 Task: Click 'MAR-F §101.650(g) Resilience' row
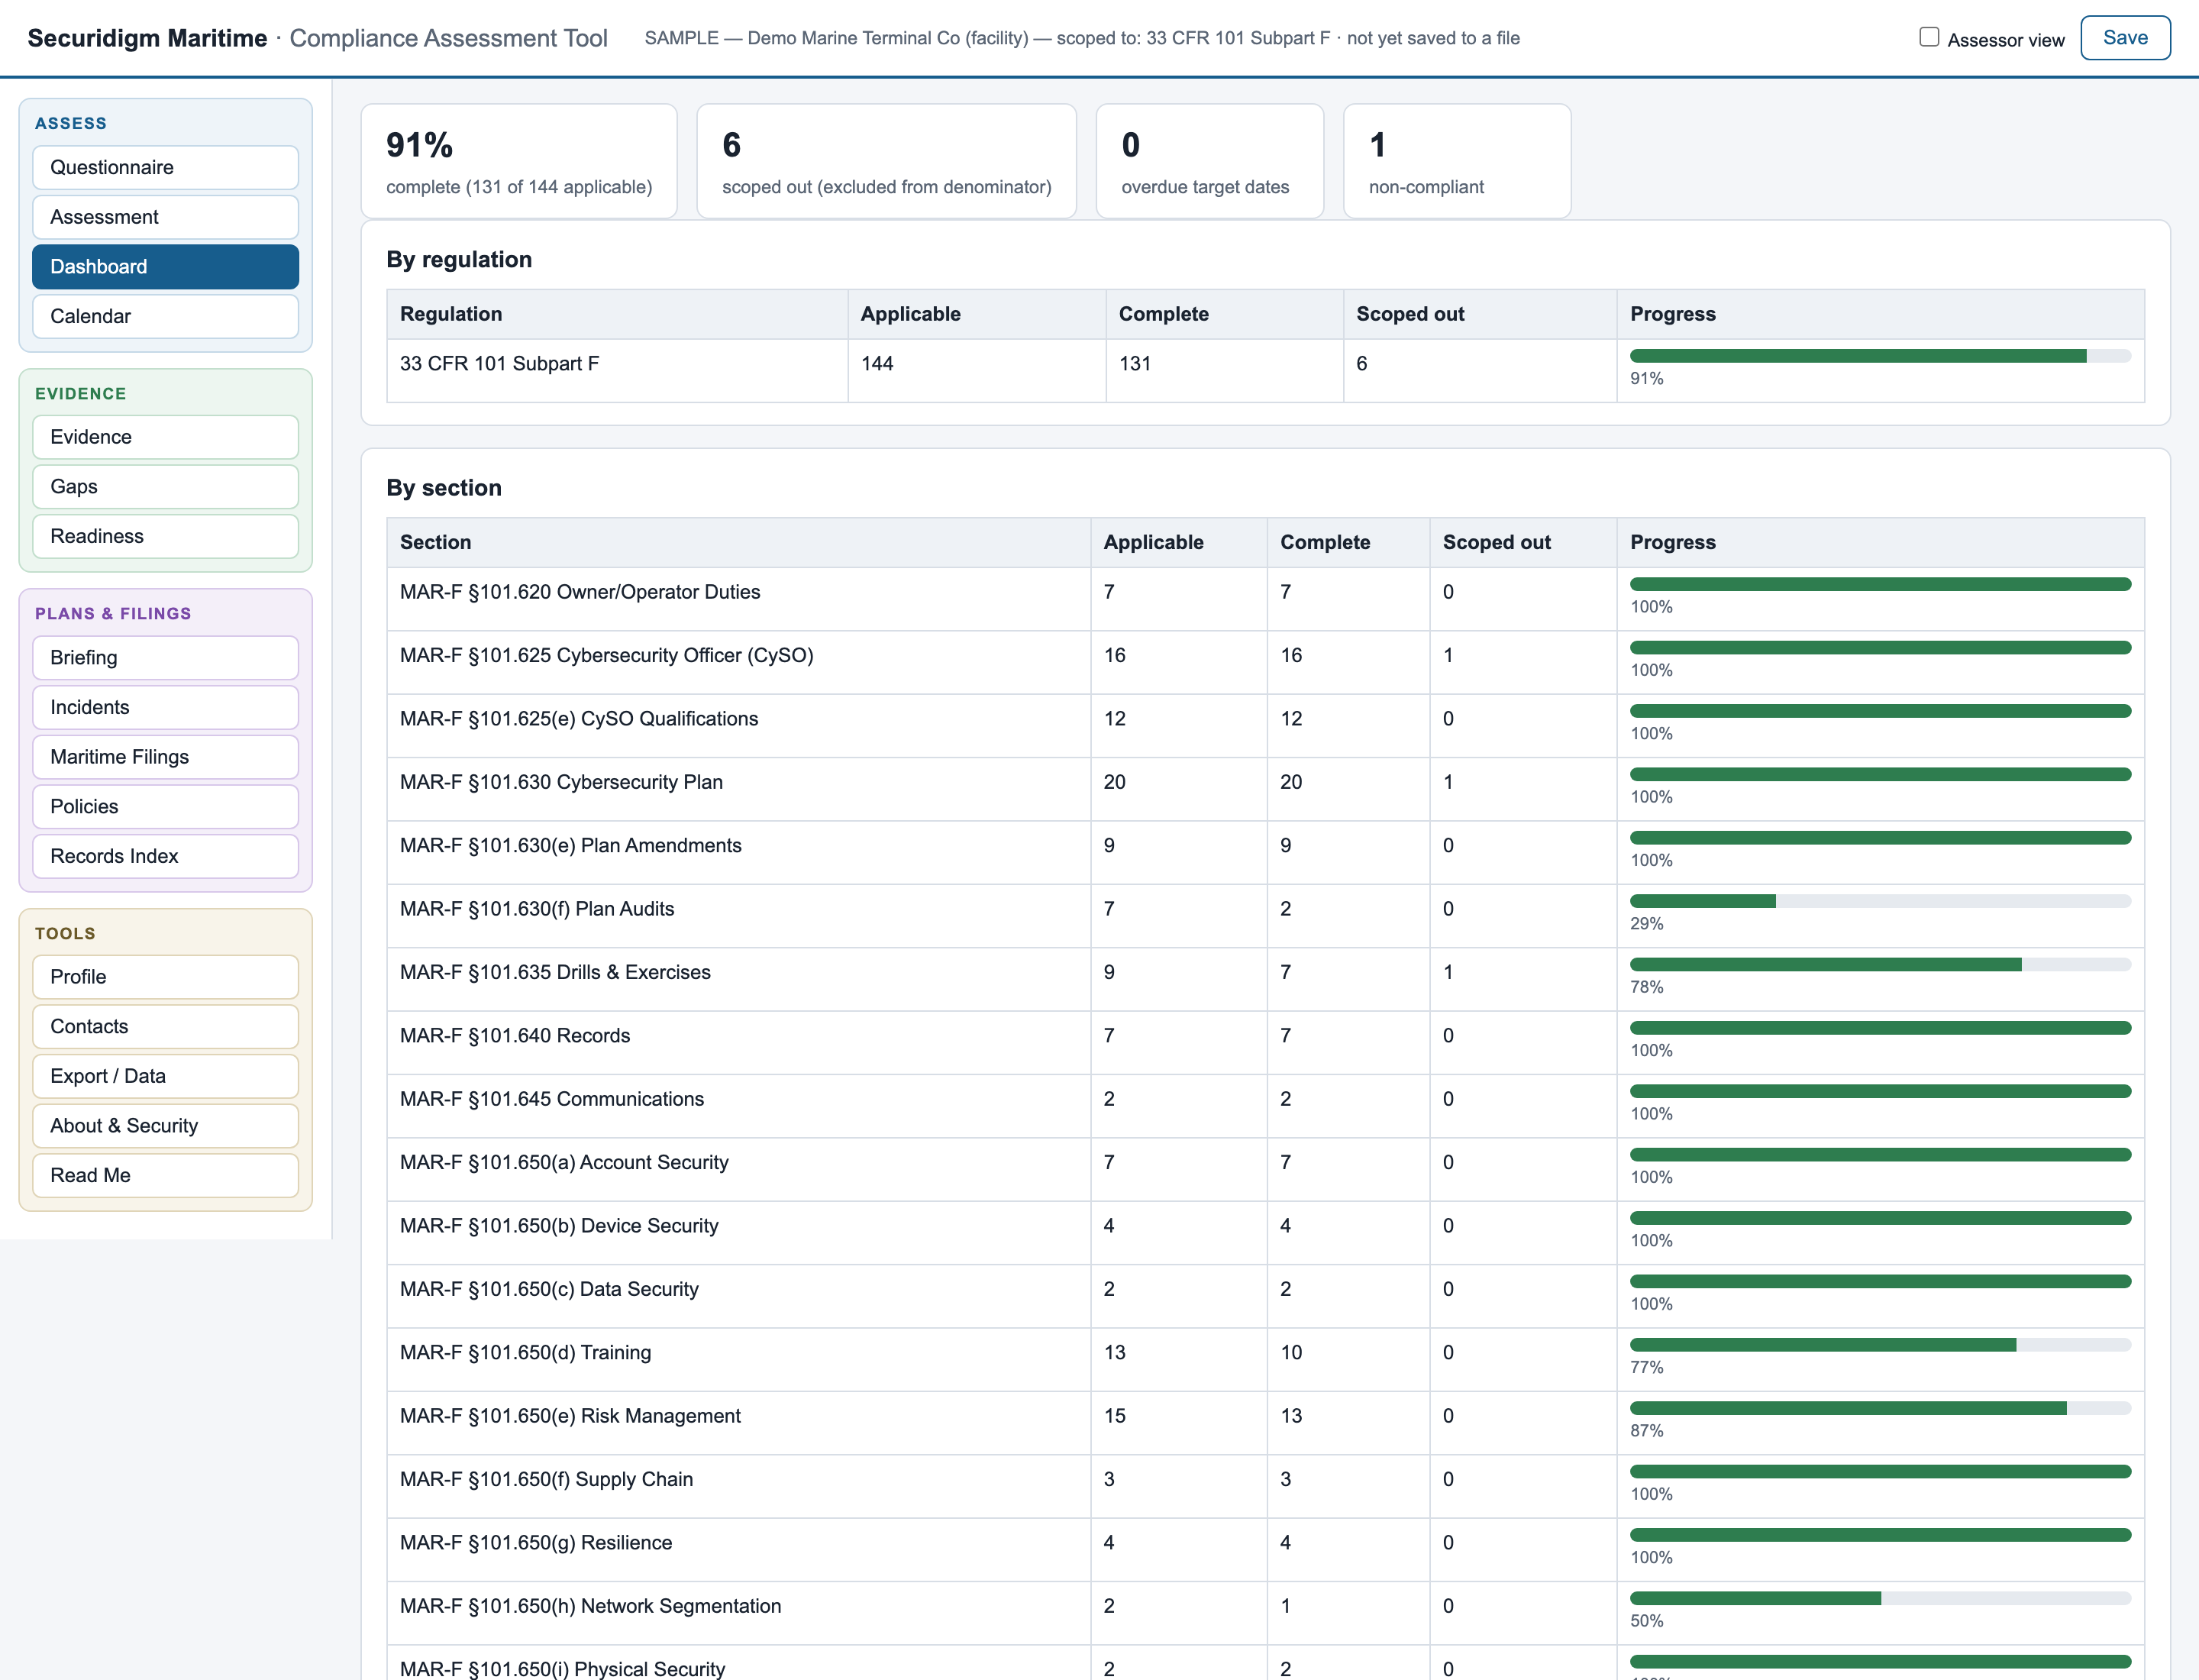pos(1265,1550)
